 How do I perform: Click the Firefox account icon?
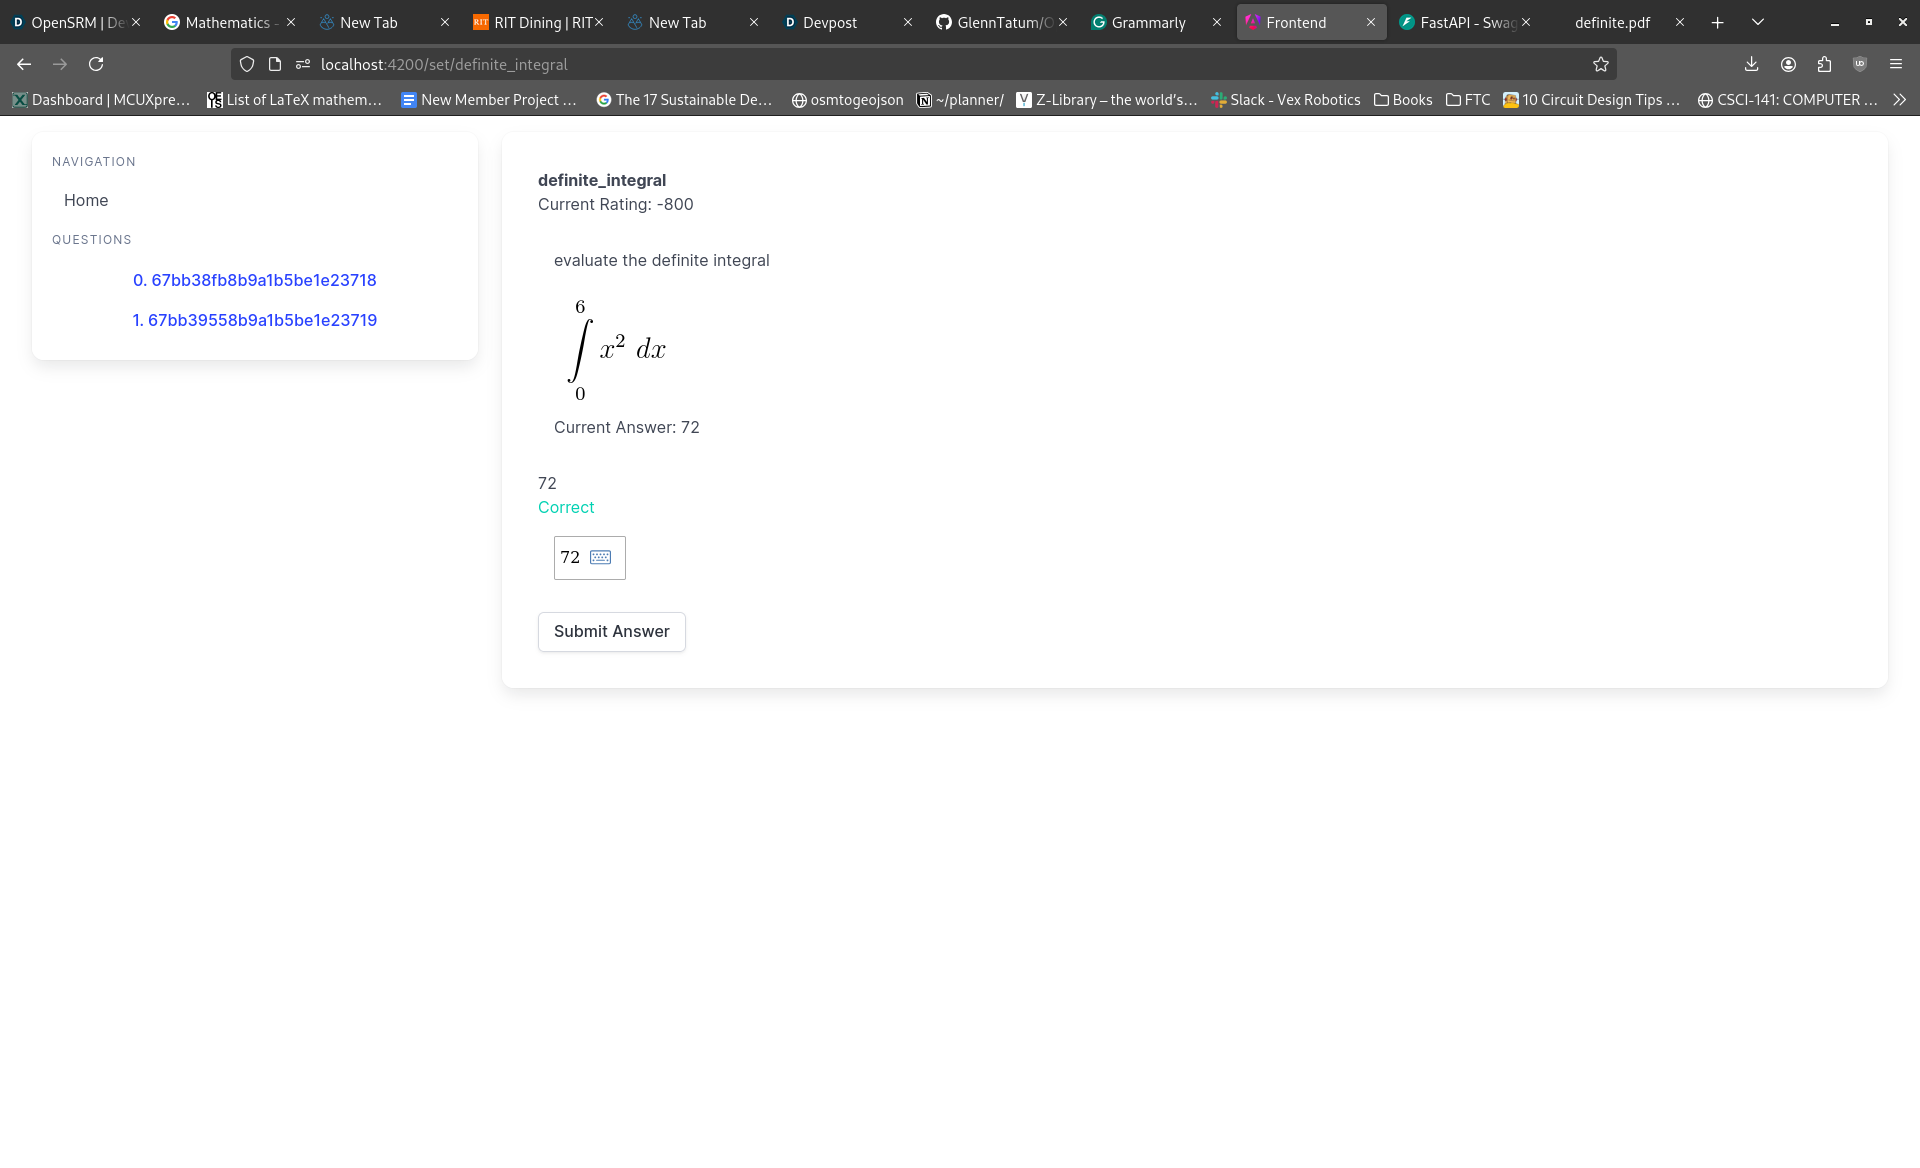click(1788, 64)
